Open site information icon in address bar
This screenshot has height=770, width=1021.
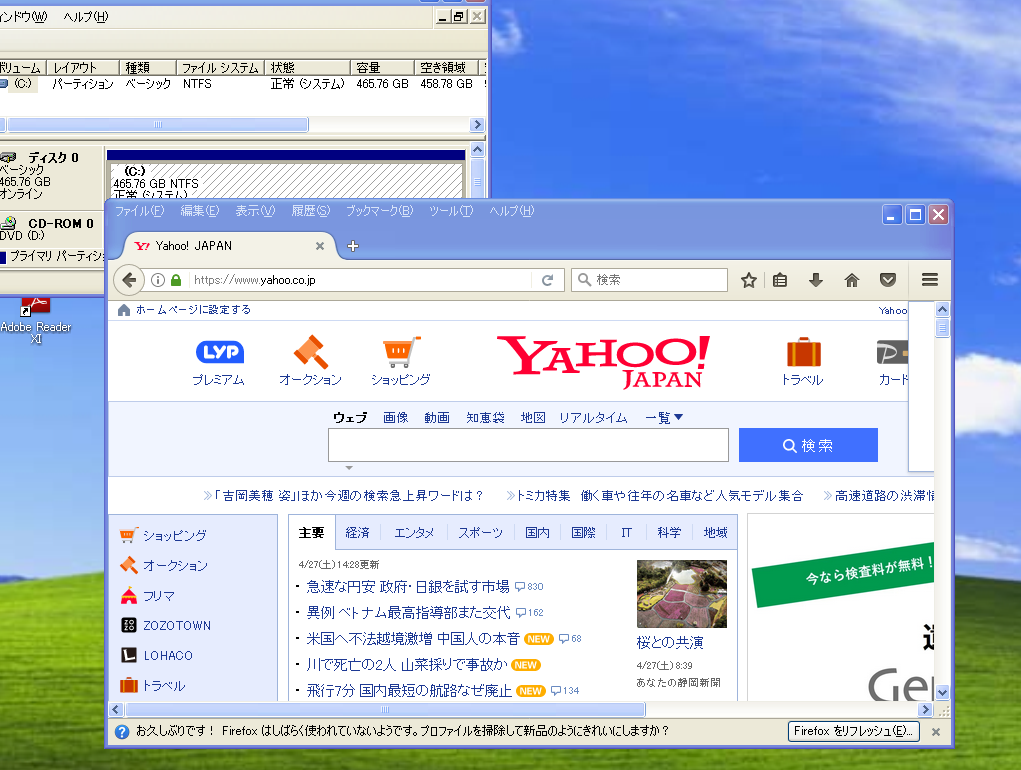[x=158, y=280]
